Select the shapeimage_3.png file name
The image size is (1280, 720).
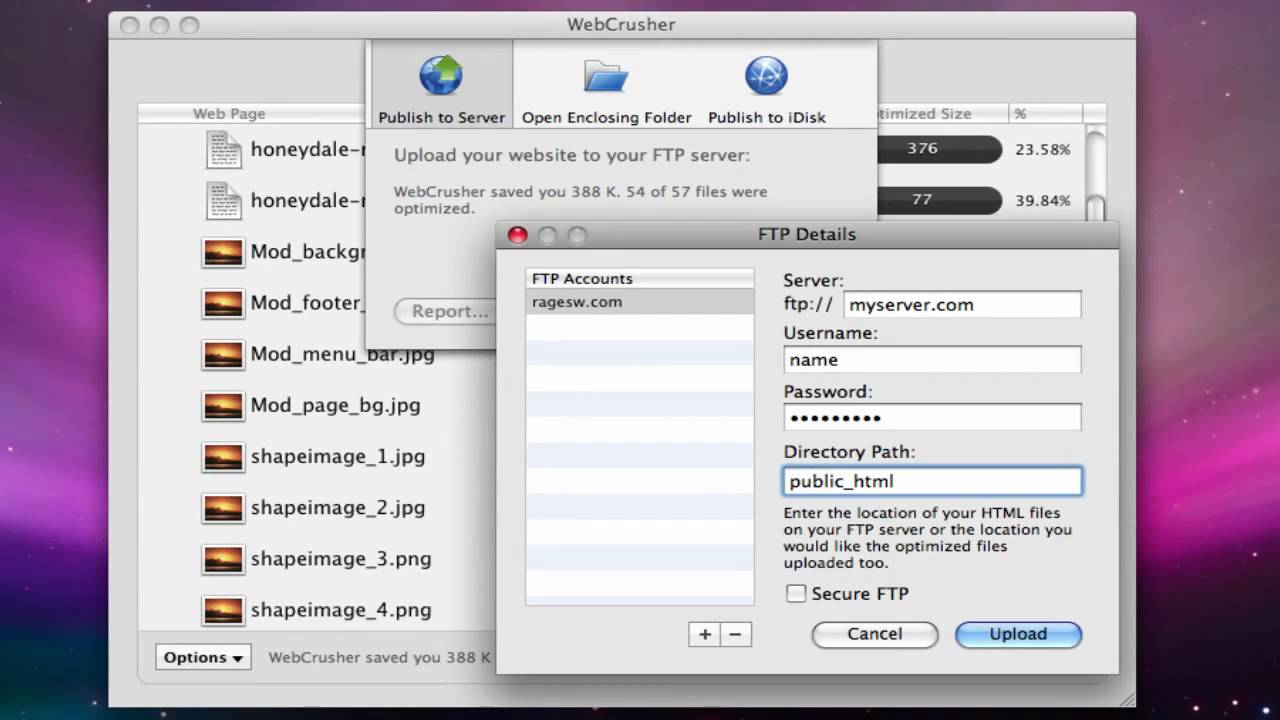341,559
